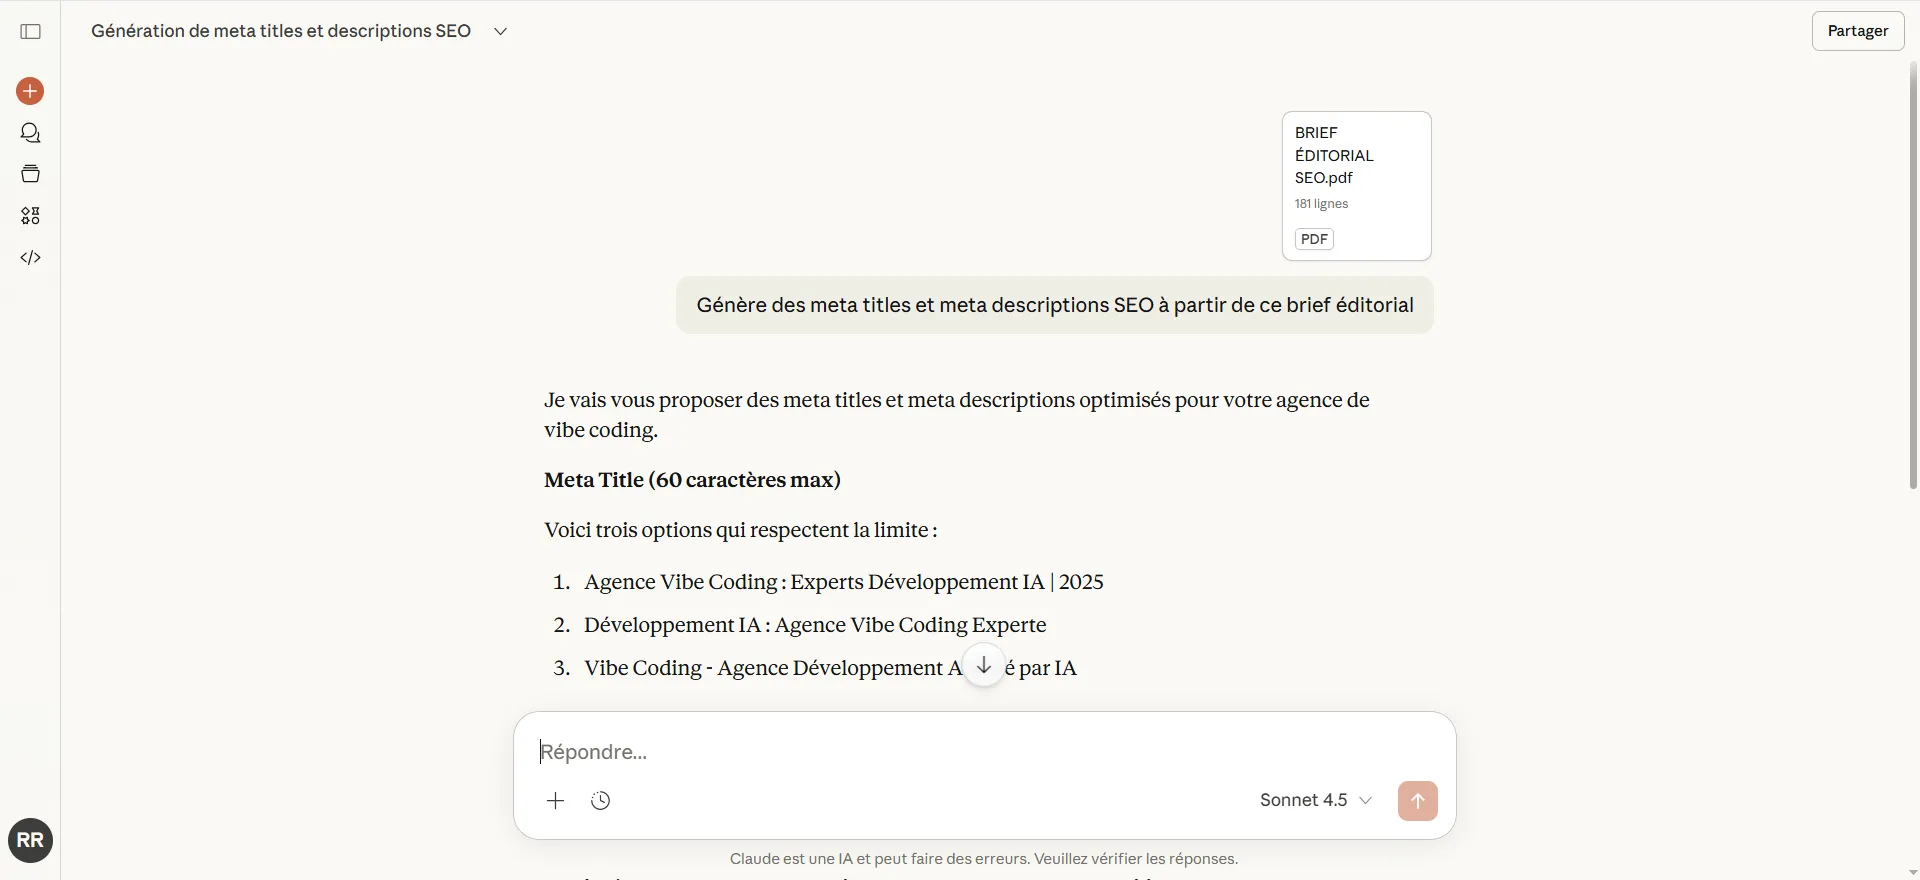The height and width of the screenshot is (880, 1920).
Task: Click the Partager button
Action: (1858, 31)
